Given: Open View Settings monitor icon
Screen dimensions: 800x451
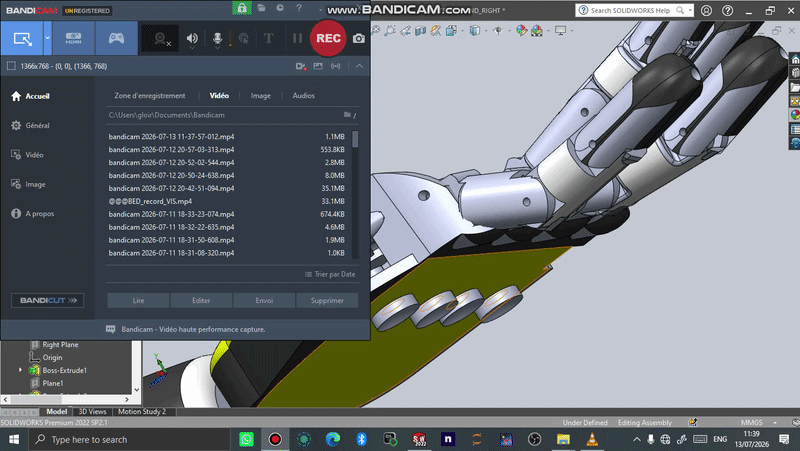Looking at the screenshot, I should tap(561, 31).
